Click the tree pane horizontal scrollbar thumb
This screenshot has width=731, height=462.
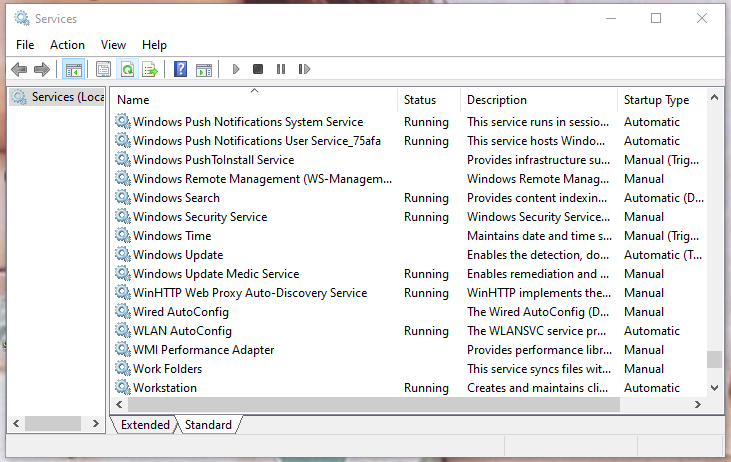53,423
